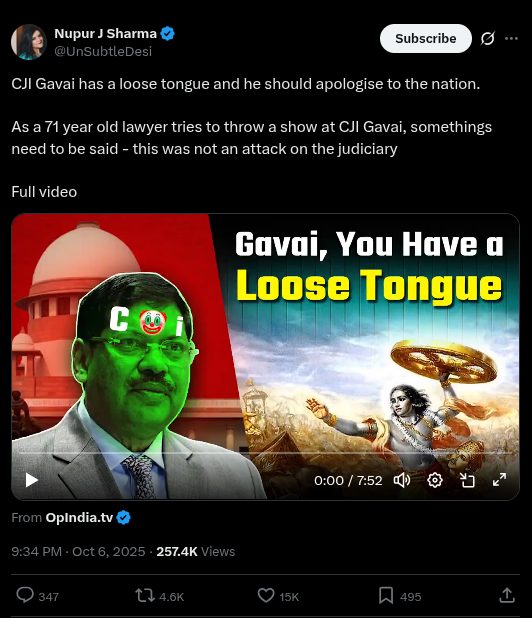Image resolution: width=532 pixels, height=618 pixels.
Task: Click the Subscribe button
Action: [426, 38]
